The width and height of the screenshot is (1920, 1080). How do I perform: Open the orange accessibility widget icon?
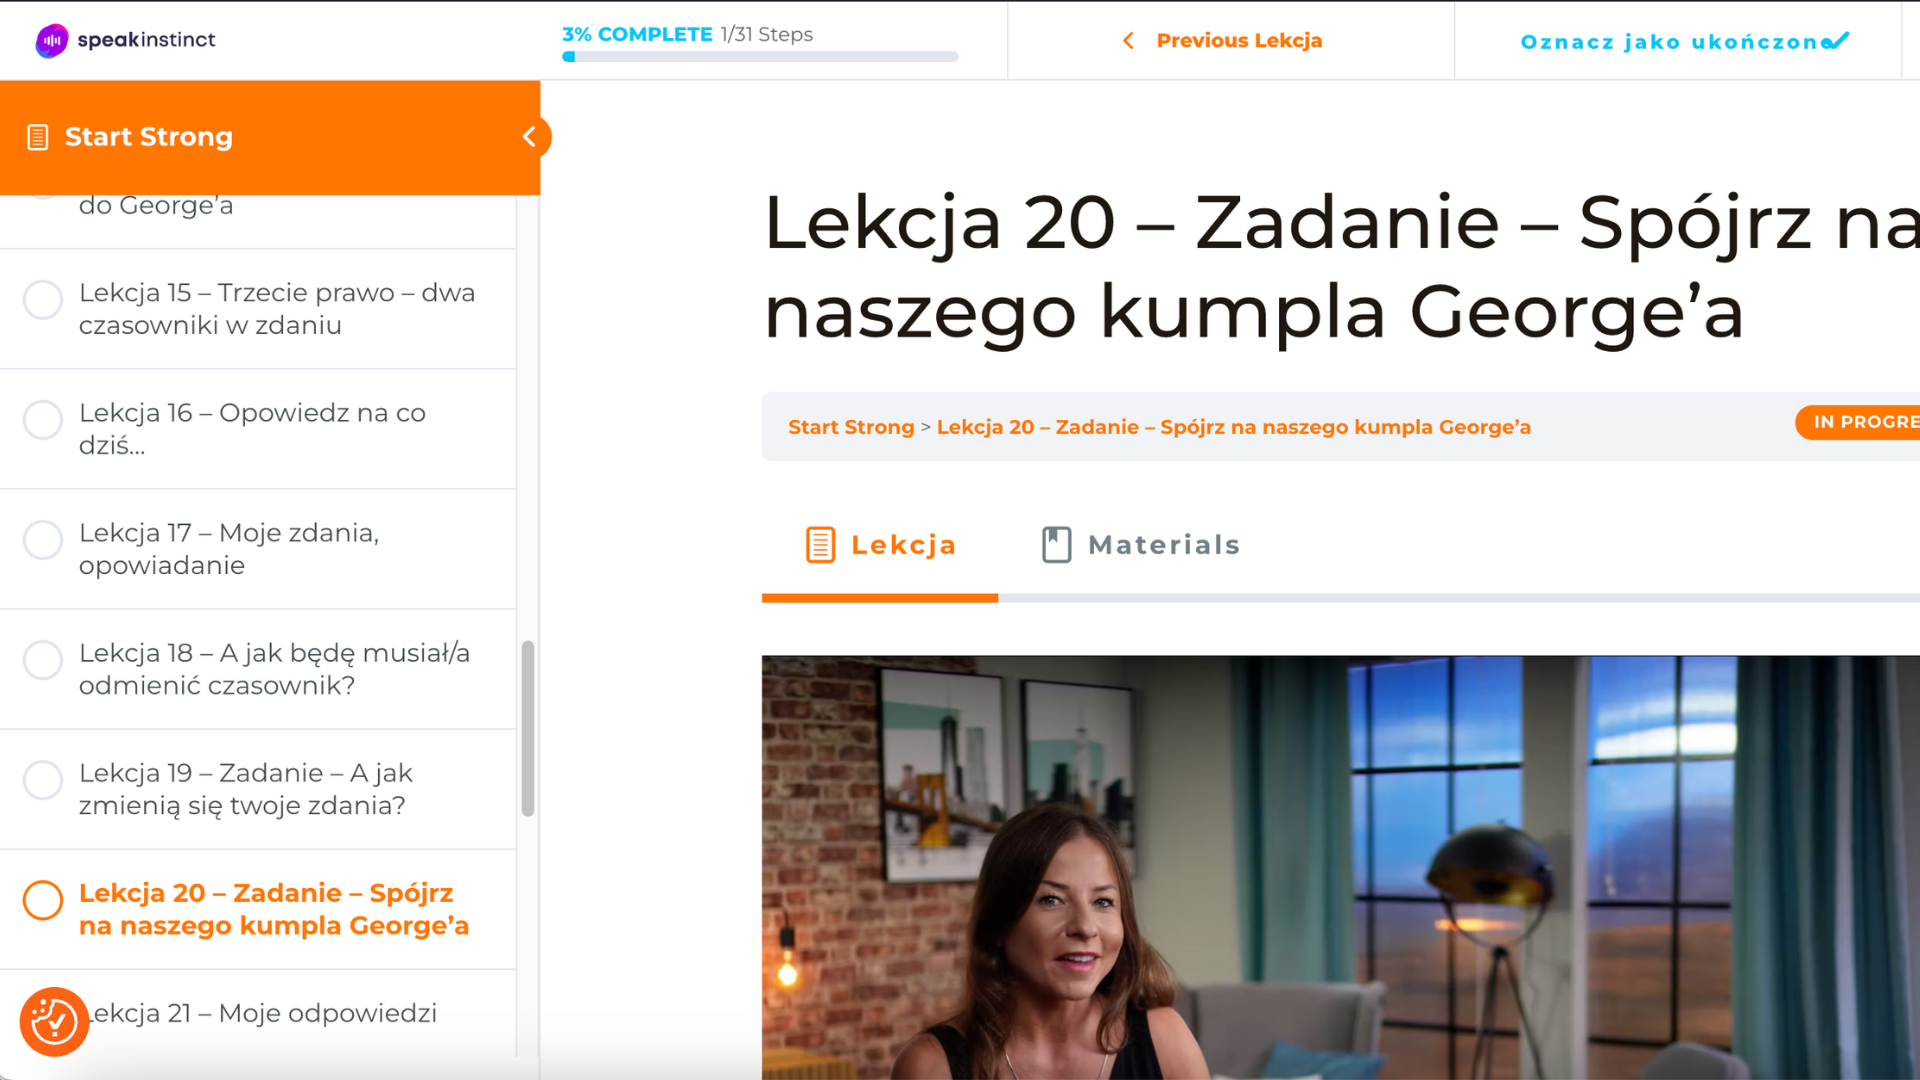click(54, 1022)
